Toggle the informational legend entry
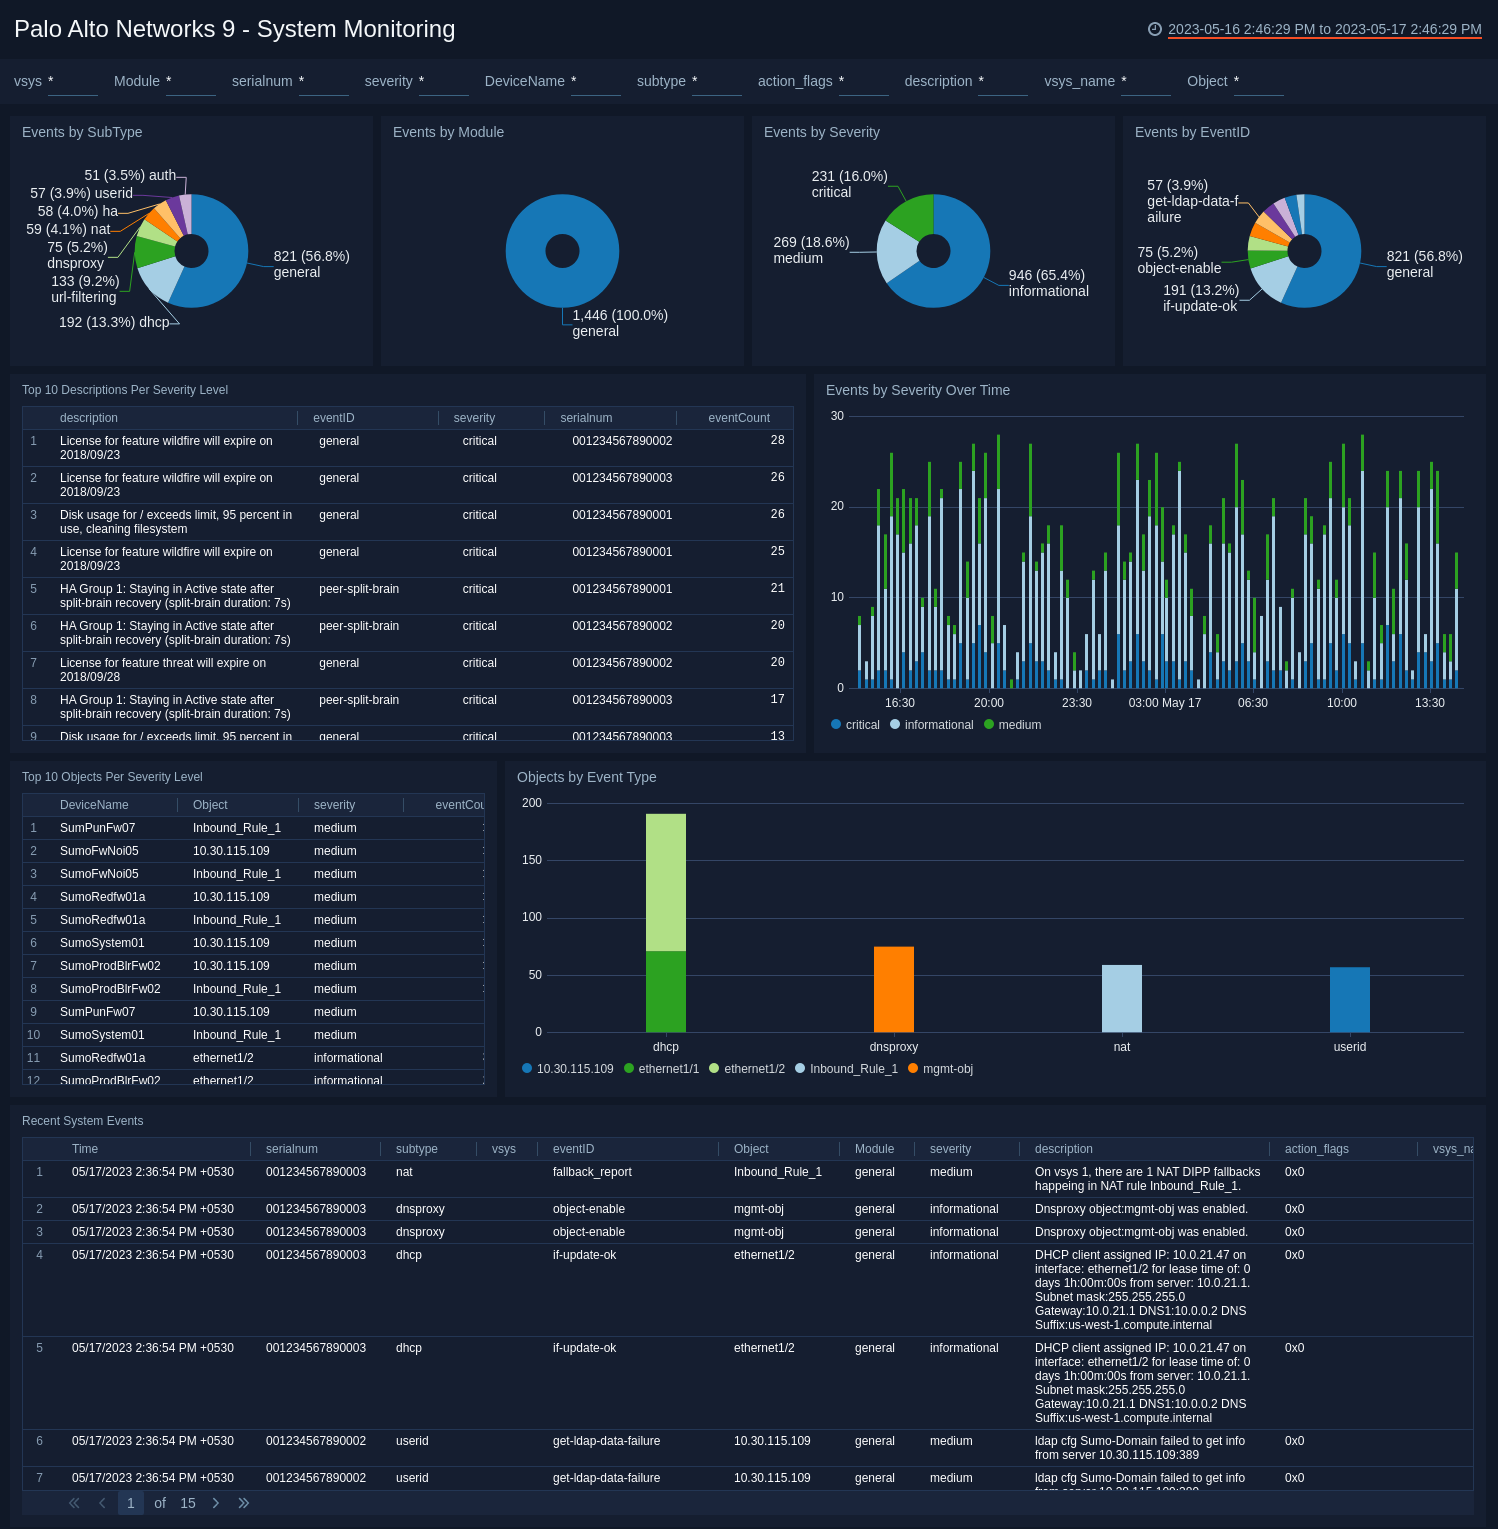Viewport: 1498px width, 1529px height. [933, 724]
